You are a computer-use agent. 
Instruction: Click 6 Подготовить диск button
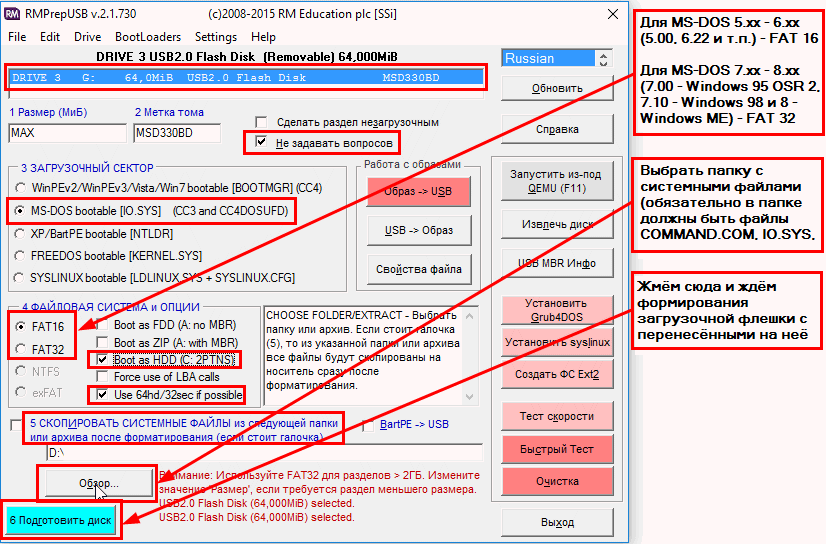(61, 520)
